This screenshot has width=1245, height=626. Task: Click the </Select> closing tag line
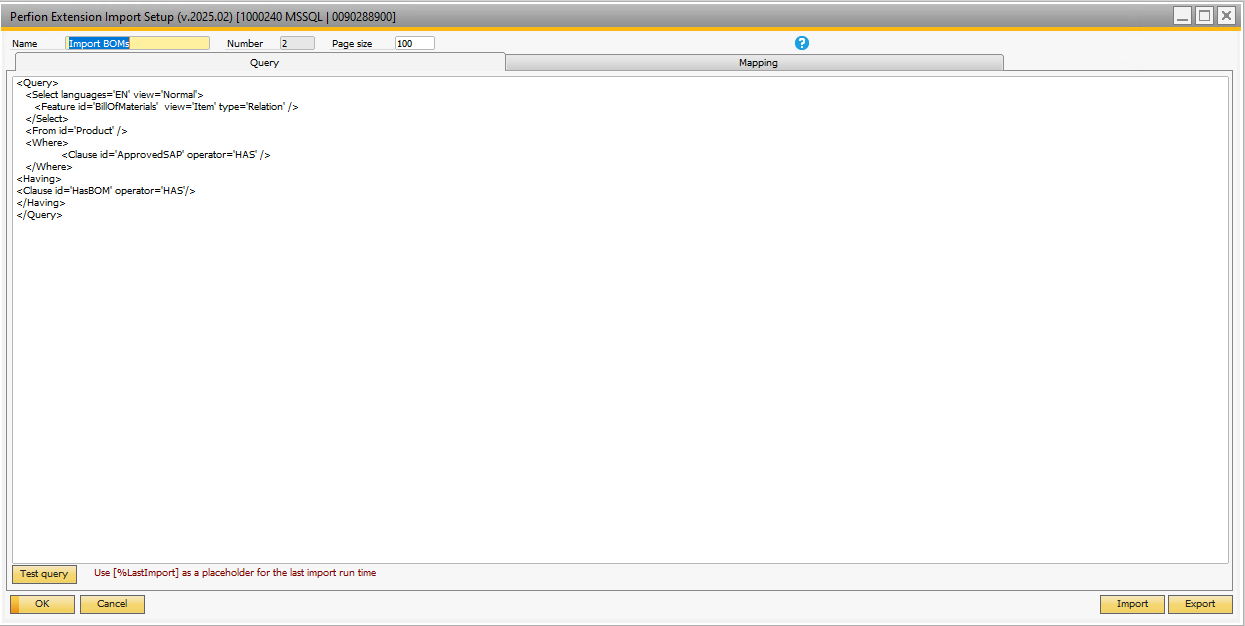(x=47, y=119)
